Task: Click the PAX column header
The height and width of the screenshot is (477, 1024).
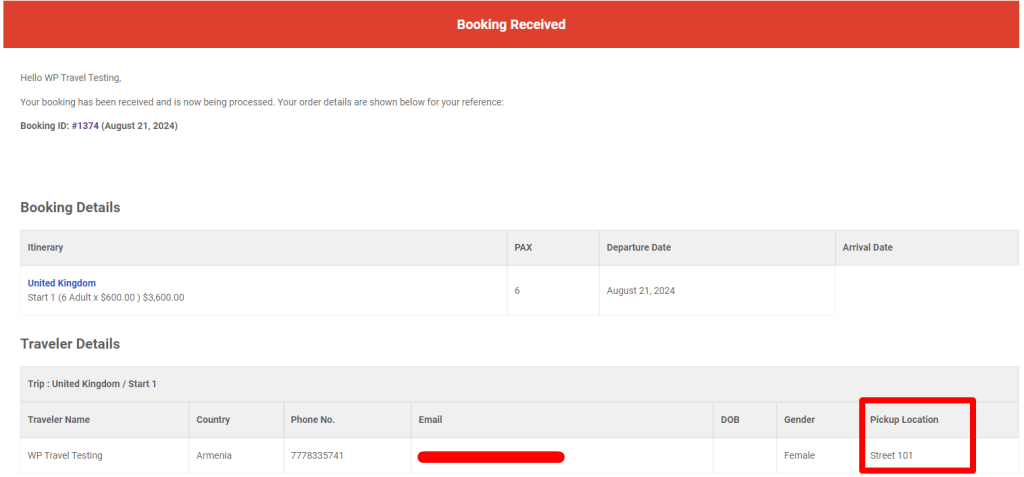Action: point(523,247)
